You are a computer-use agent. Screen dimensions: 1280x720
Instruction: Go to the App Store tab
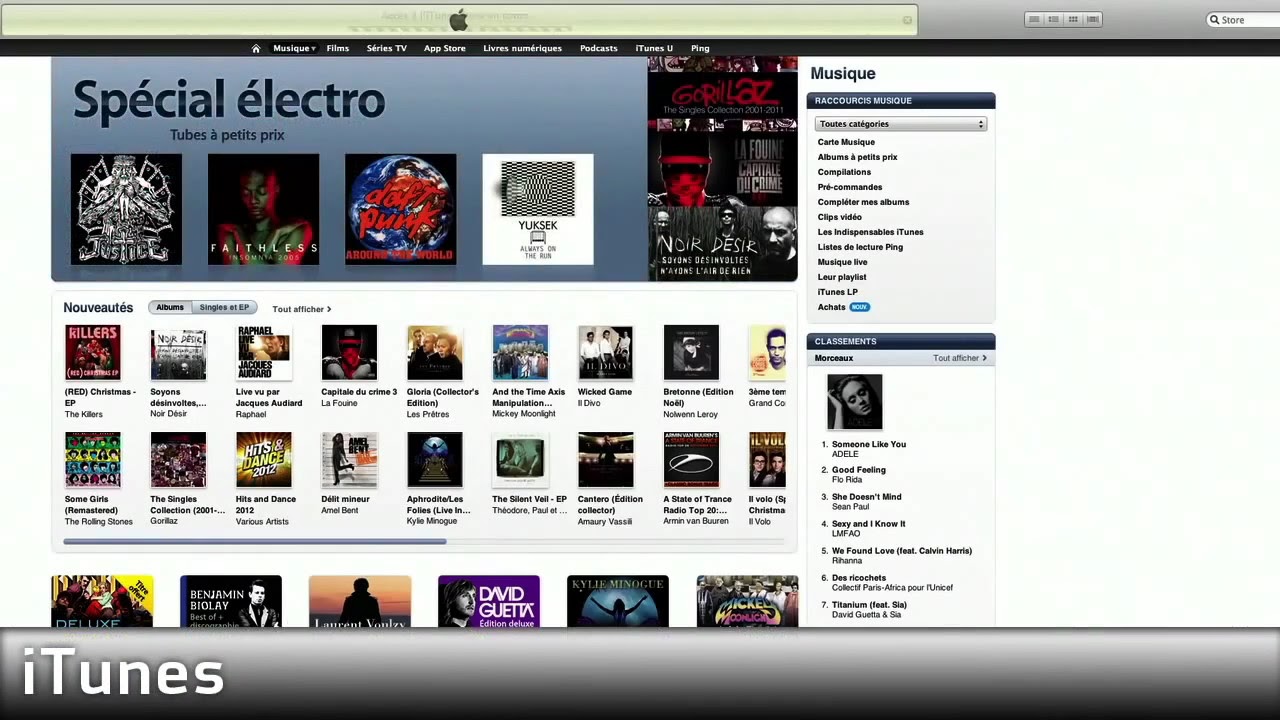(x=445, y=48)
